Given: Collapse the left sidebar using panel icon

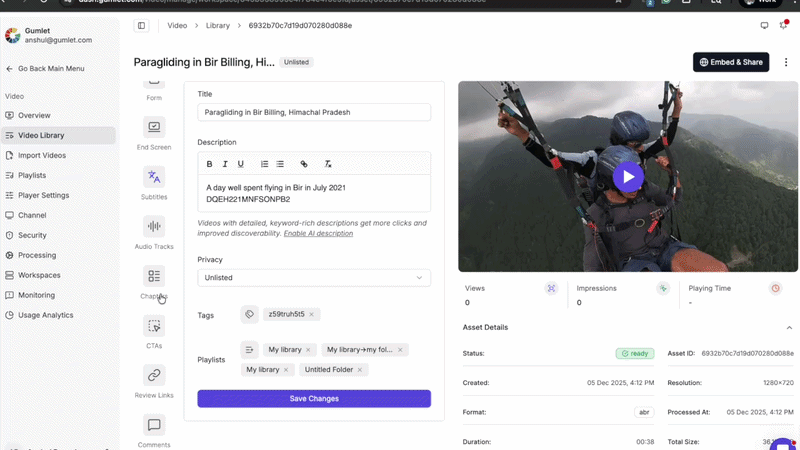Looking at the screenshot, I should 141,25.
